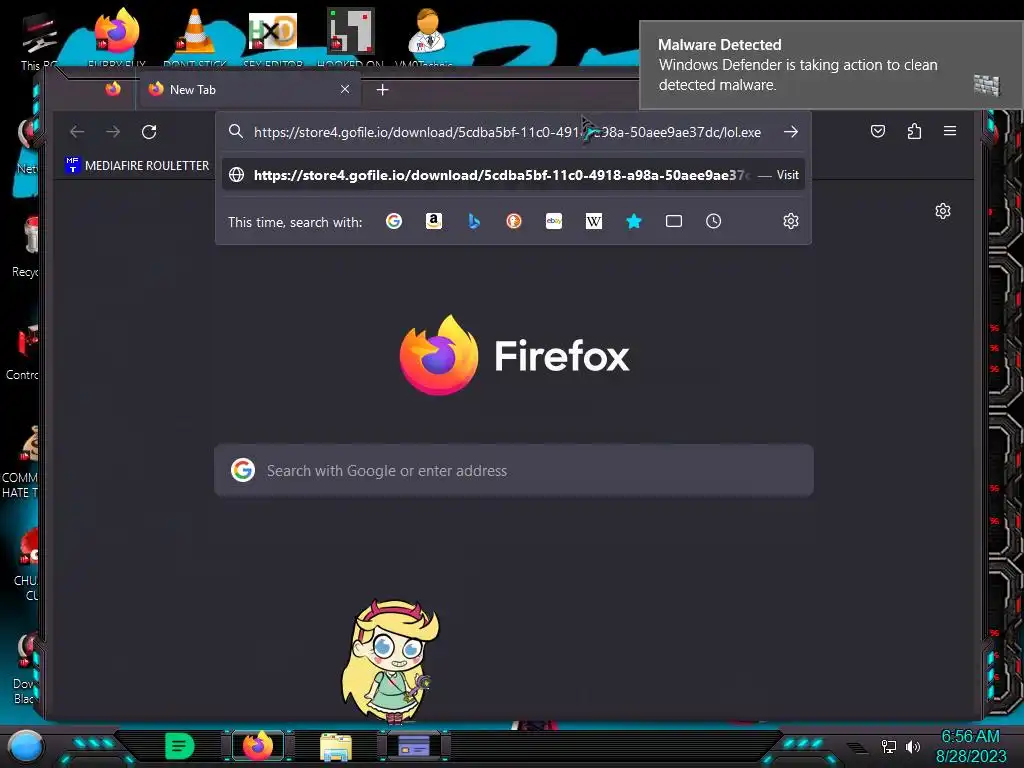The width and height of the screenshot is (1024, 768).
Task: Click the Star Butterfly desktop character
Action: (392, 661)
